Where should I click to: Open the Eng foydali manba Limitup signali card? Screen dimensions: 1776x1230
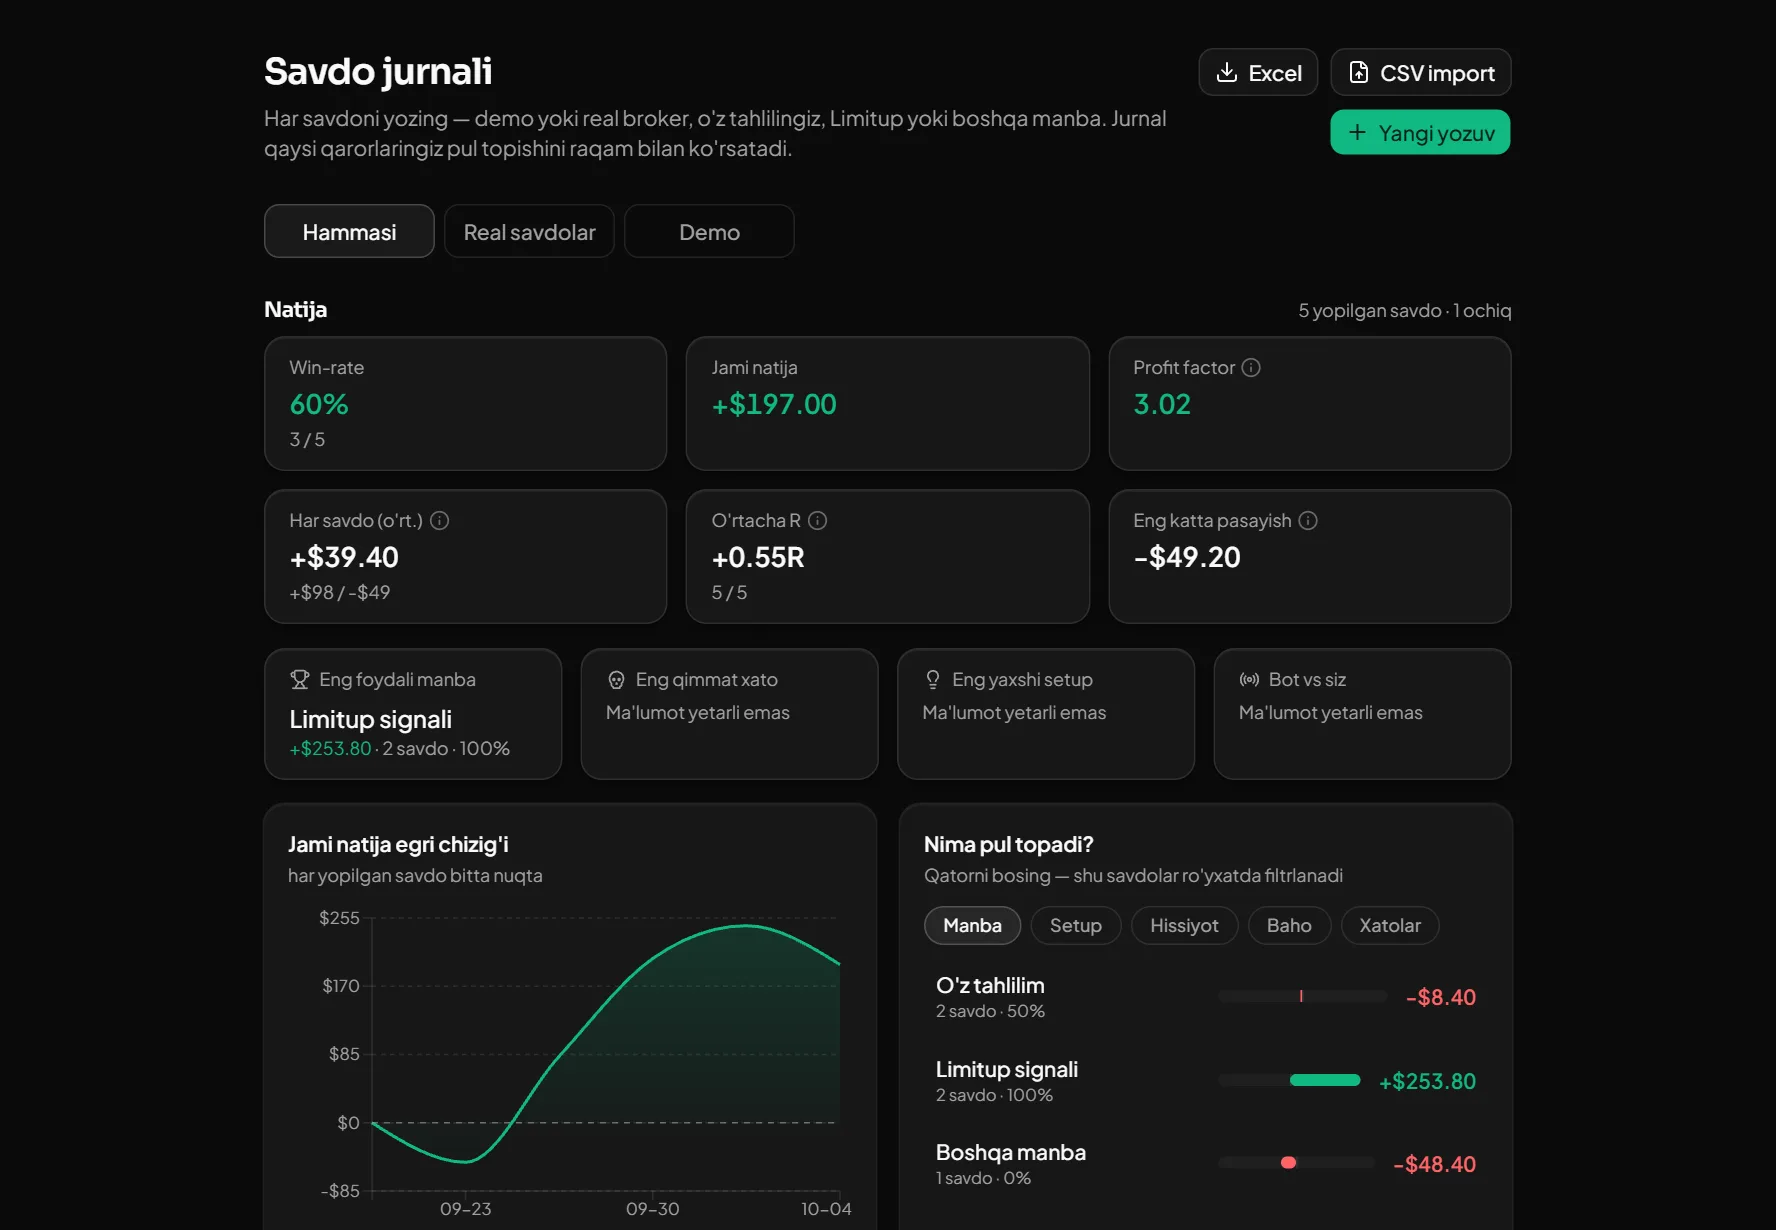[413, 714]
